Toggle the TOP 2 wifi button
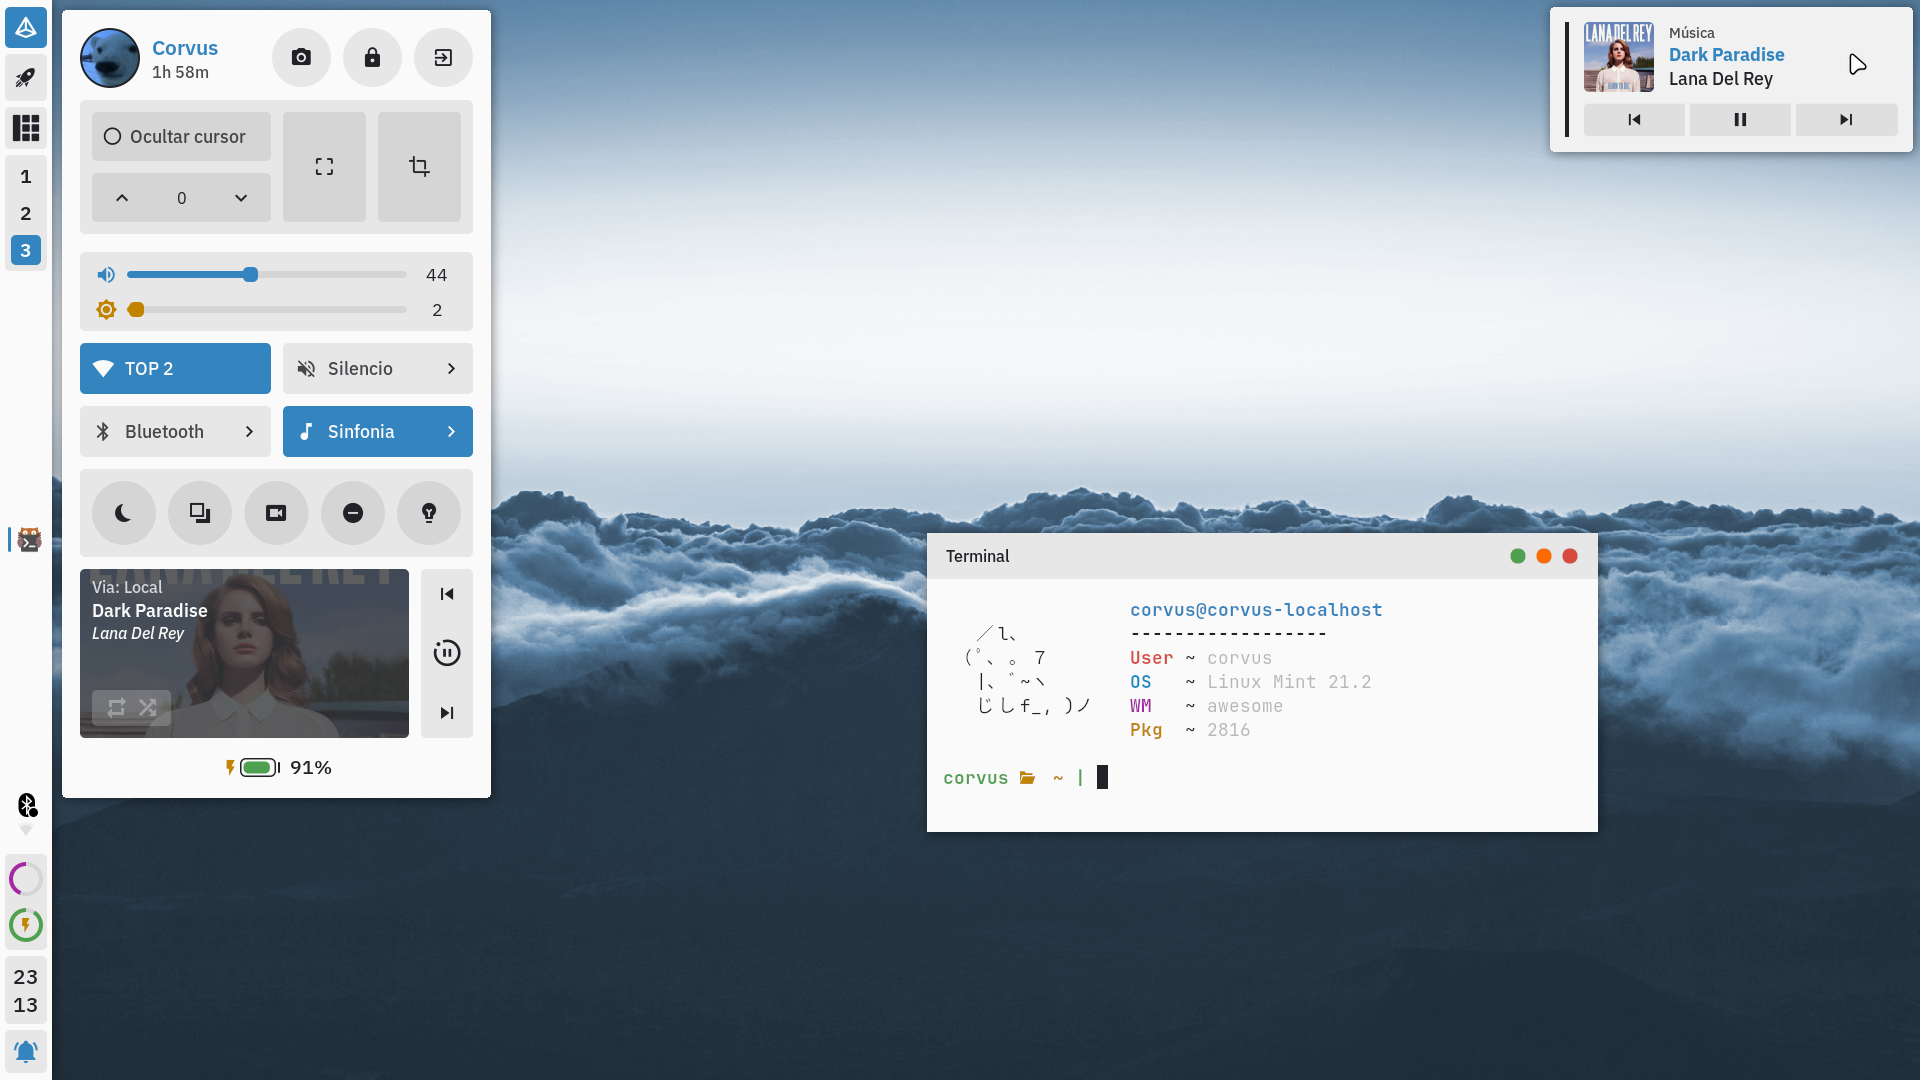Viewport: 1920px width, 1080px height. (x=175, y=369)
